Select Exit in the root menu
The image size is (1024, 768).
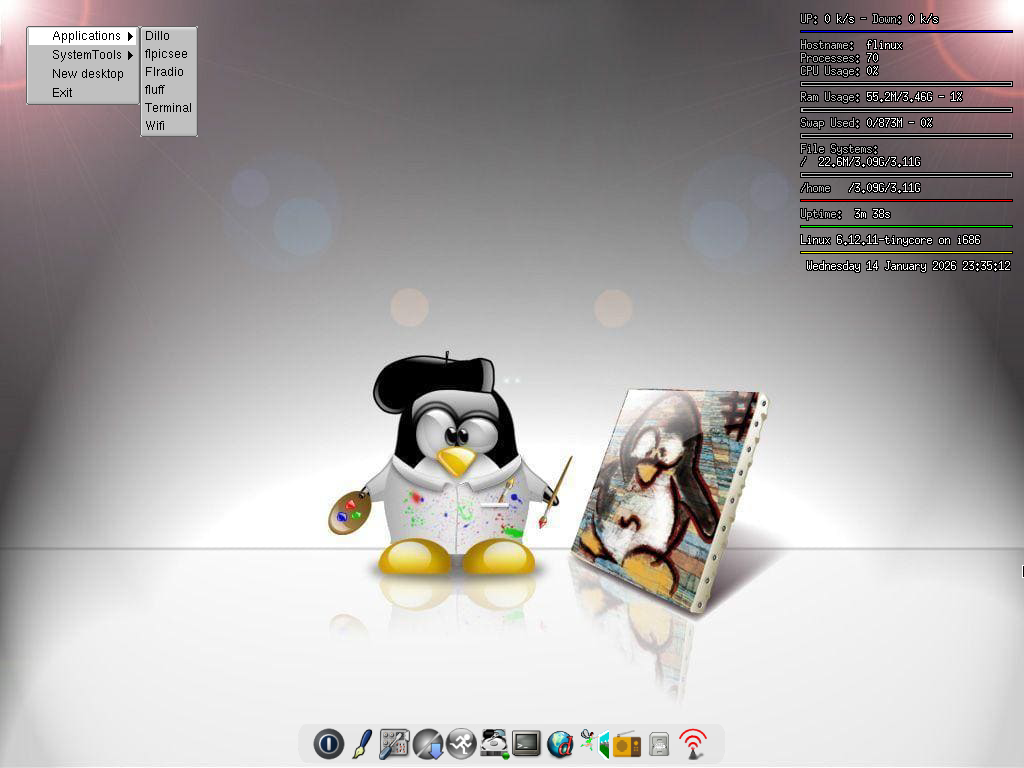point(83,93)
